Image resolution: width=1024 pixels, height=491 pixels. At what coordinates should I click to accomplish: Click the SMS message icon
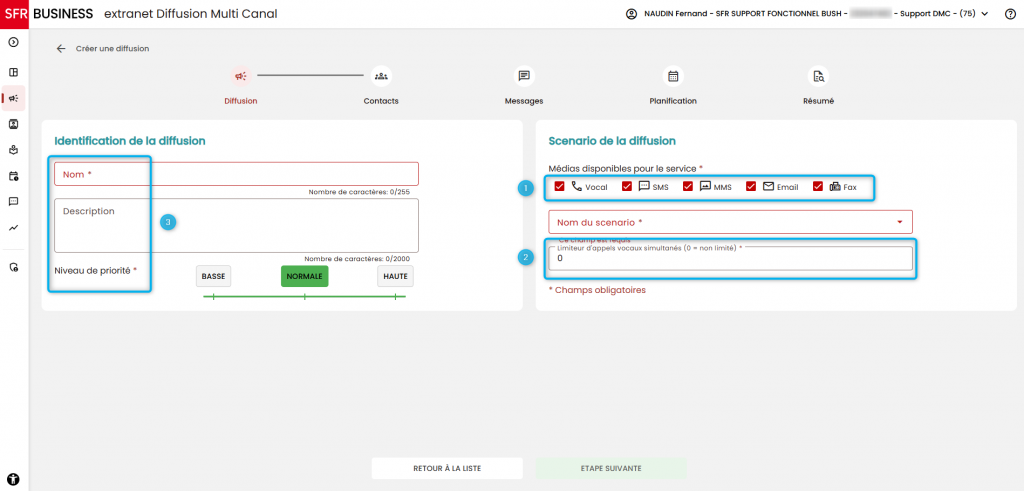click(x=643, y=186)
